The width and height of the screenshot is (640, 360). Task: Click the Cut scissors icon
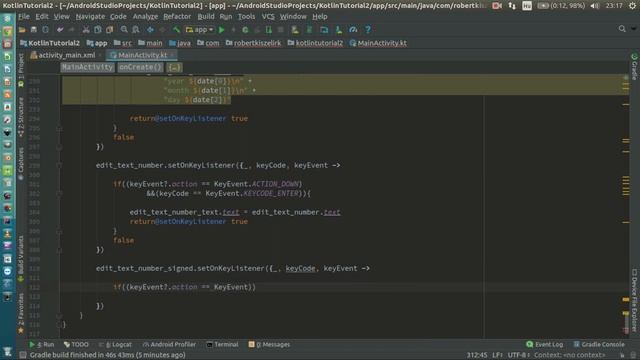pyautogui.click(x=86, y=30)
